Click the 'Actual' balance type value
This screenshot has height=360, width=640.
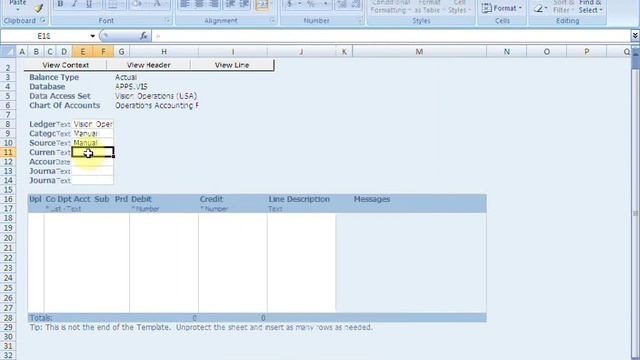126,77
